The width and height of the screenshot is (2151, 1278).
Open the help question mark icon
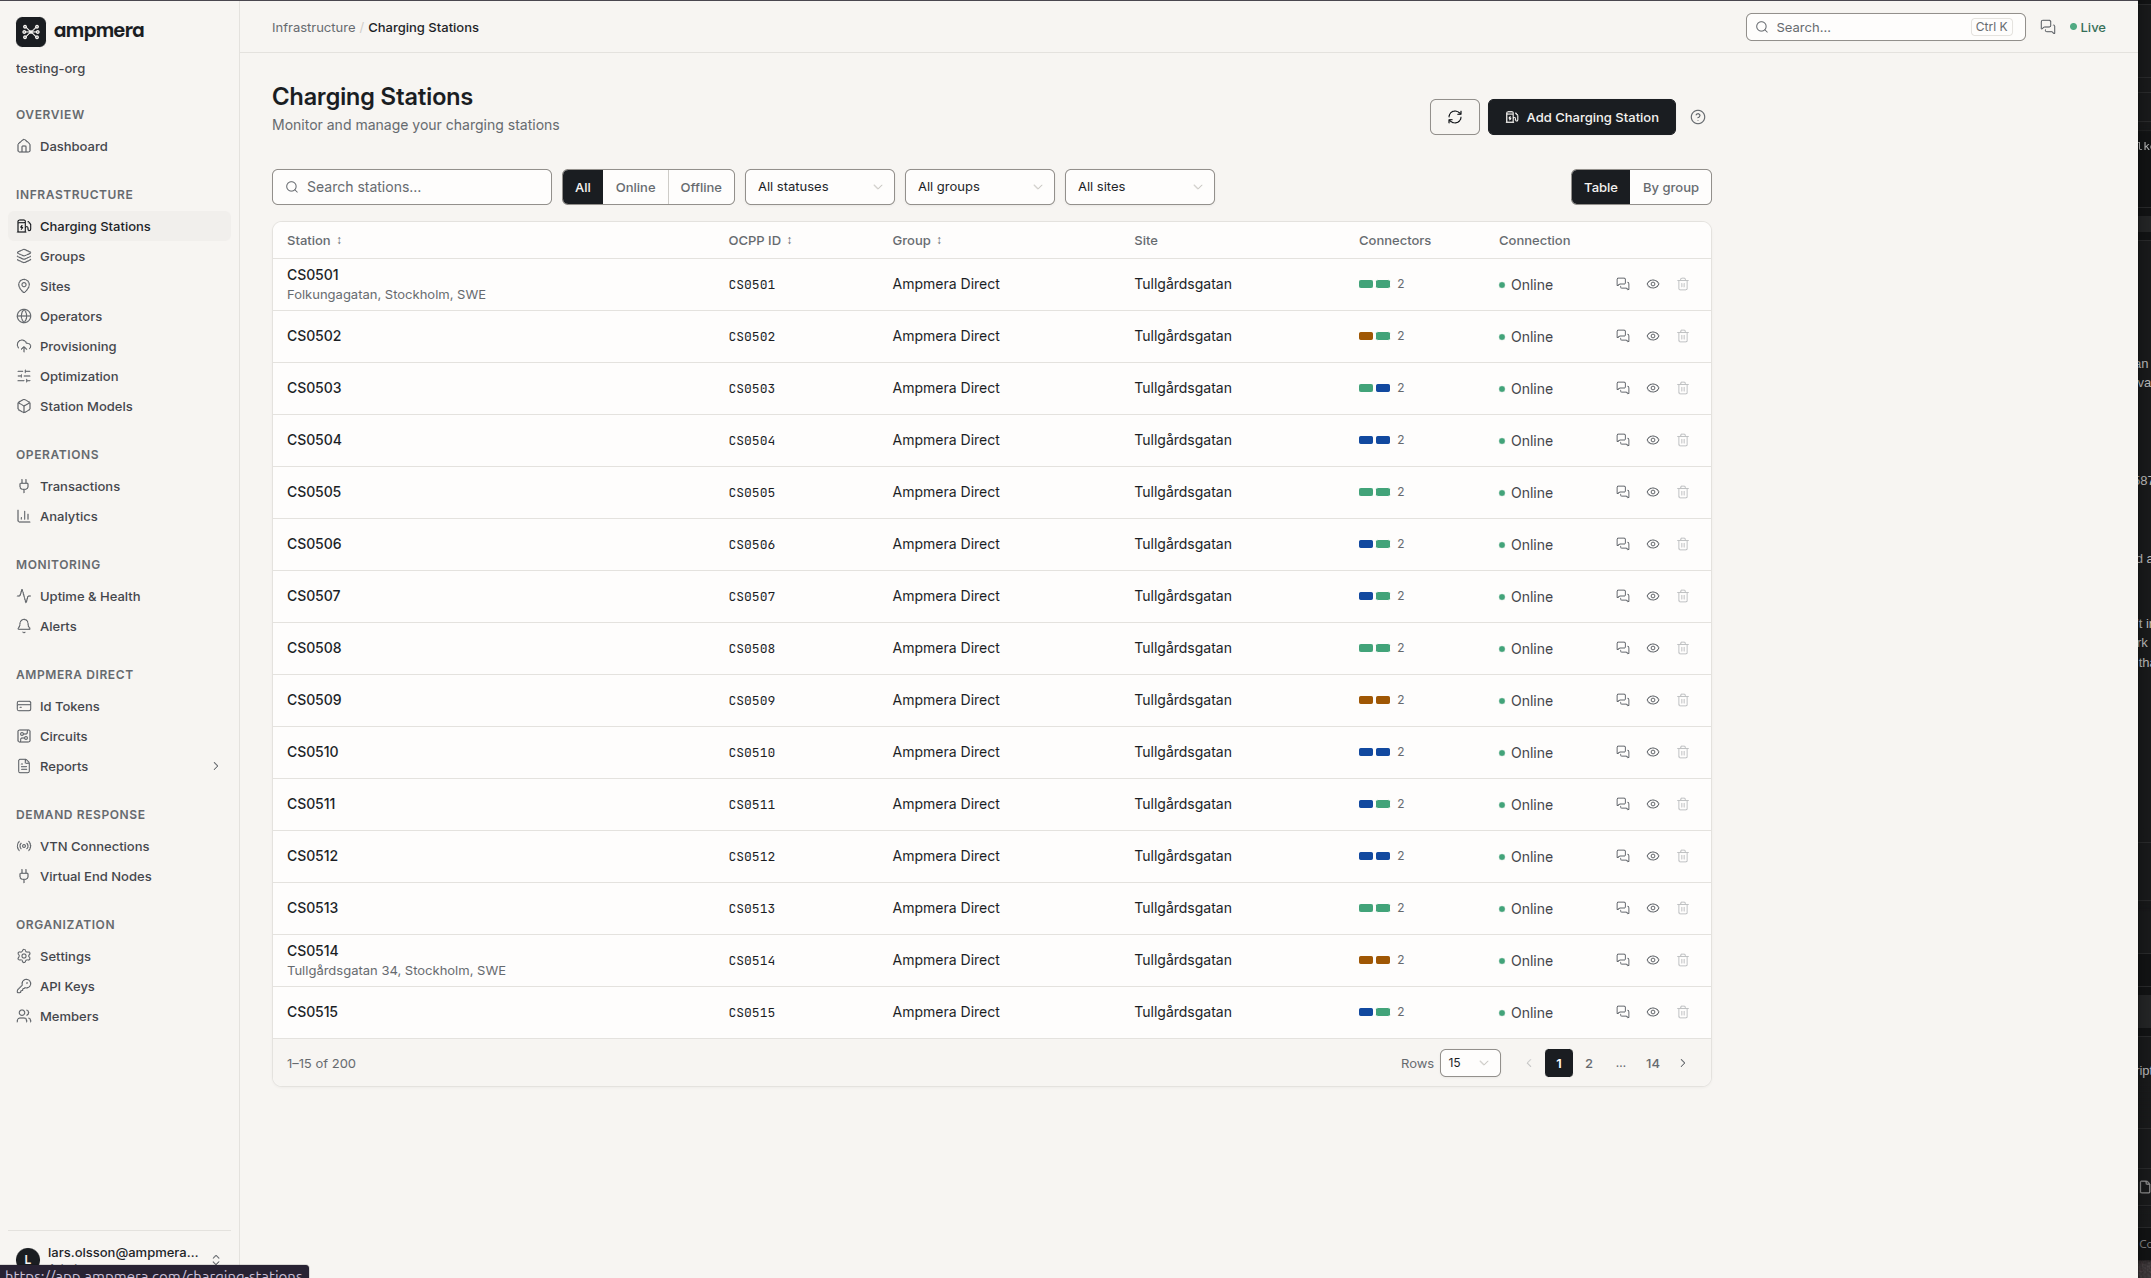click(1697, 117)
